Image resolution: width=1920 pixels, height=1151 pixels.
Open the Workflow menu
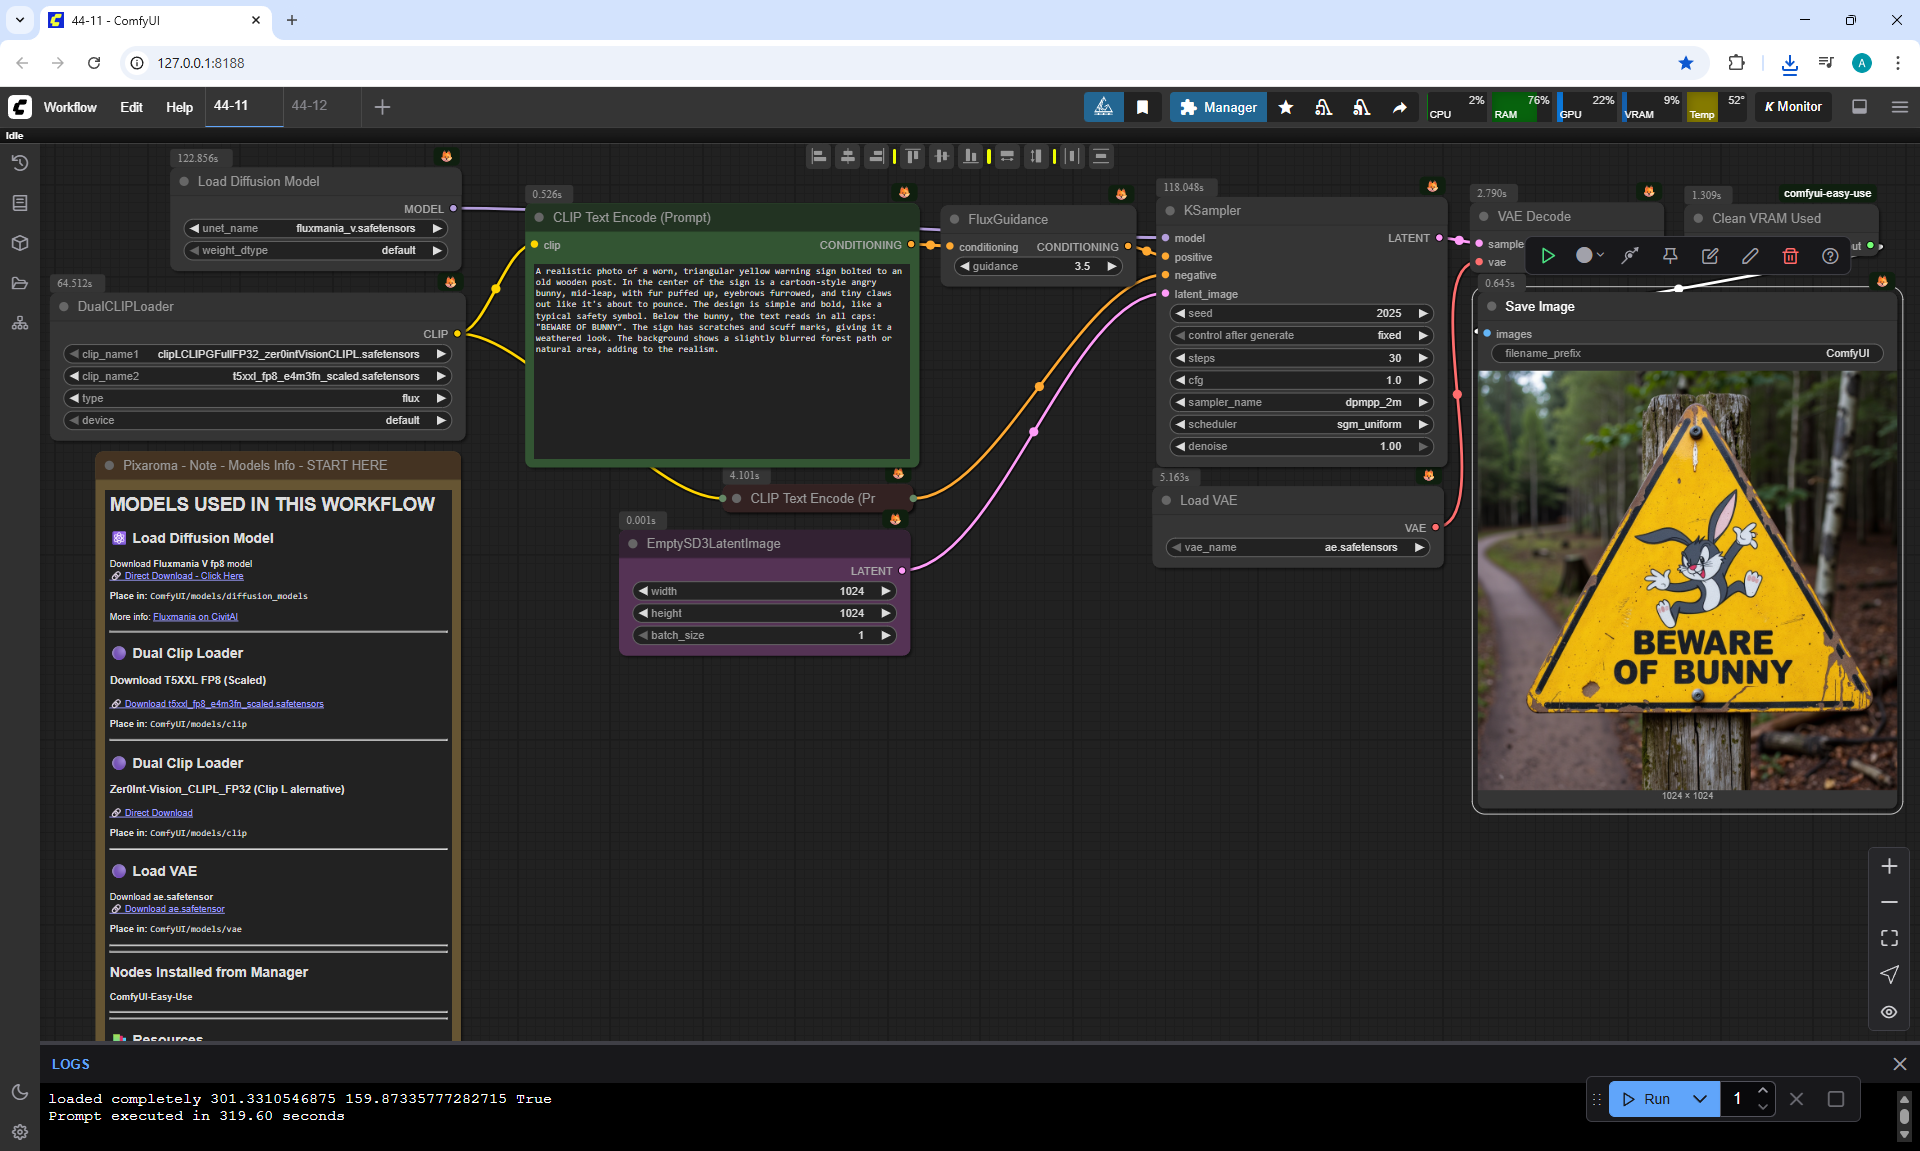tap(70, 107)
